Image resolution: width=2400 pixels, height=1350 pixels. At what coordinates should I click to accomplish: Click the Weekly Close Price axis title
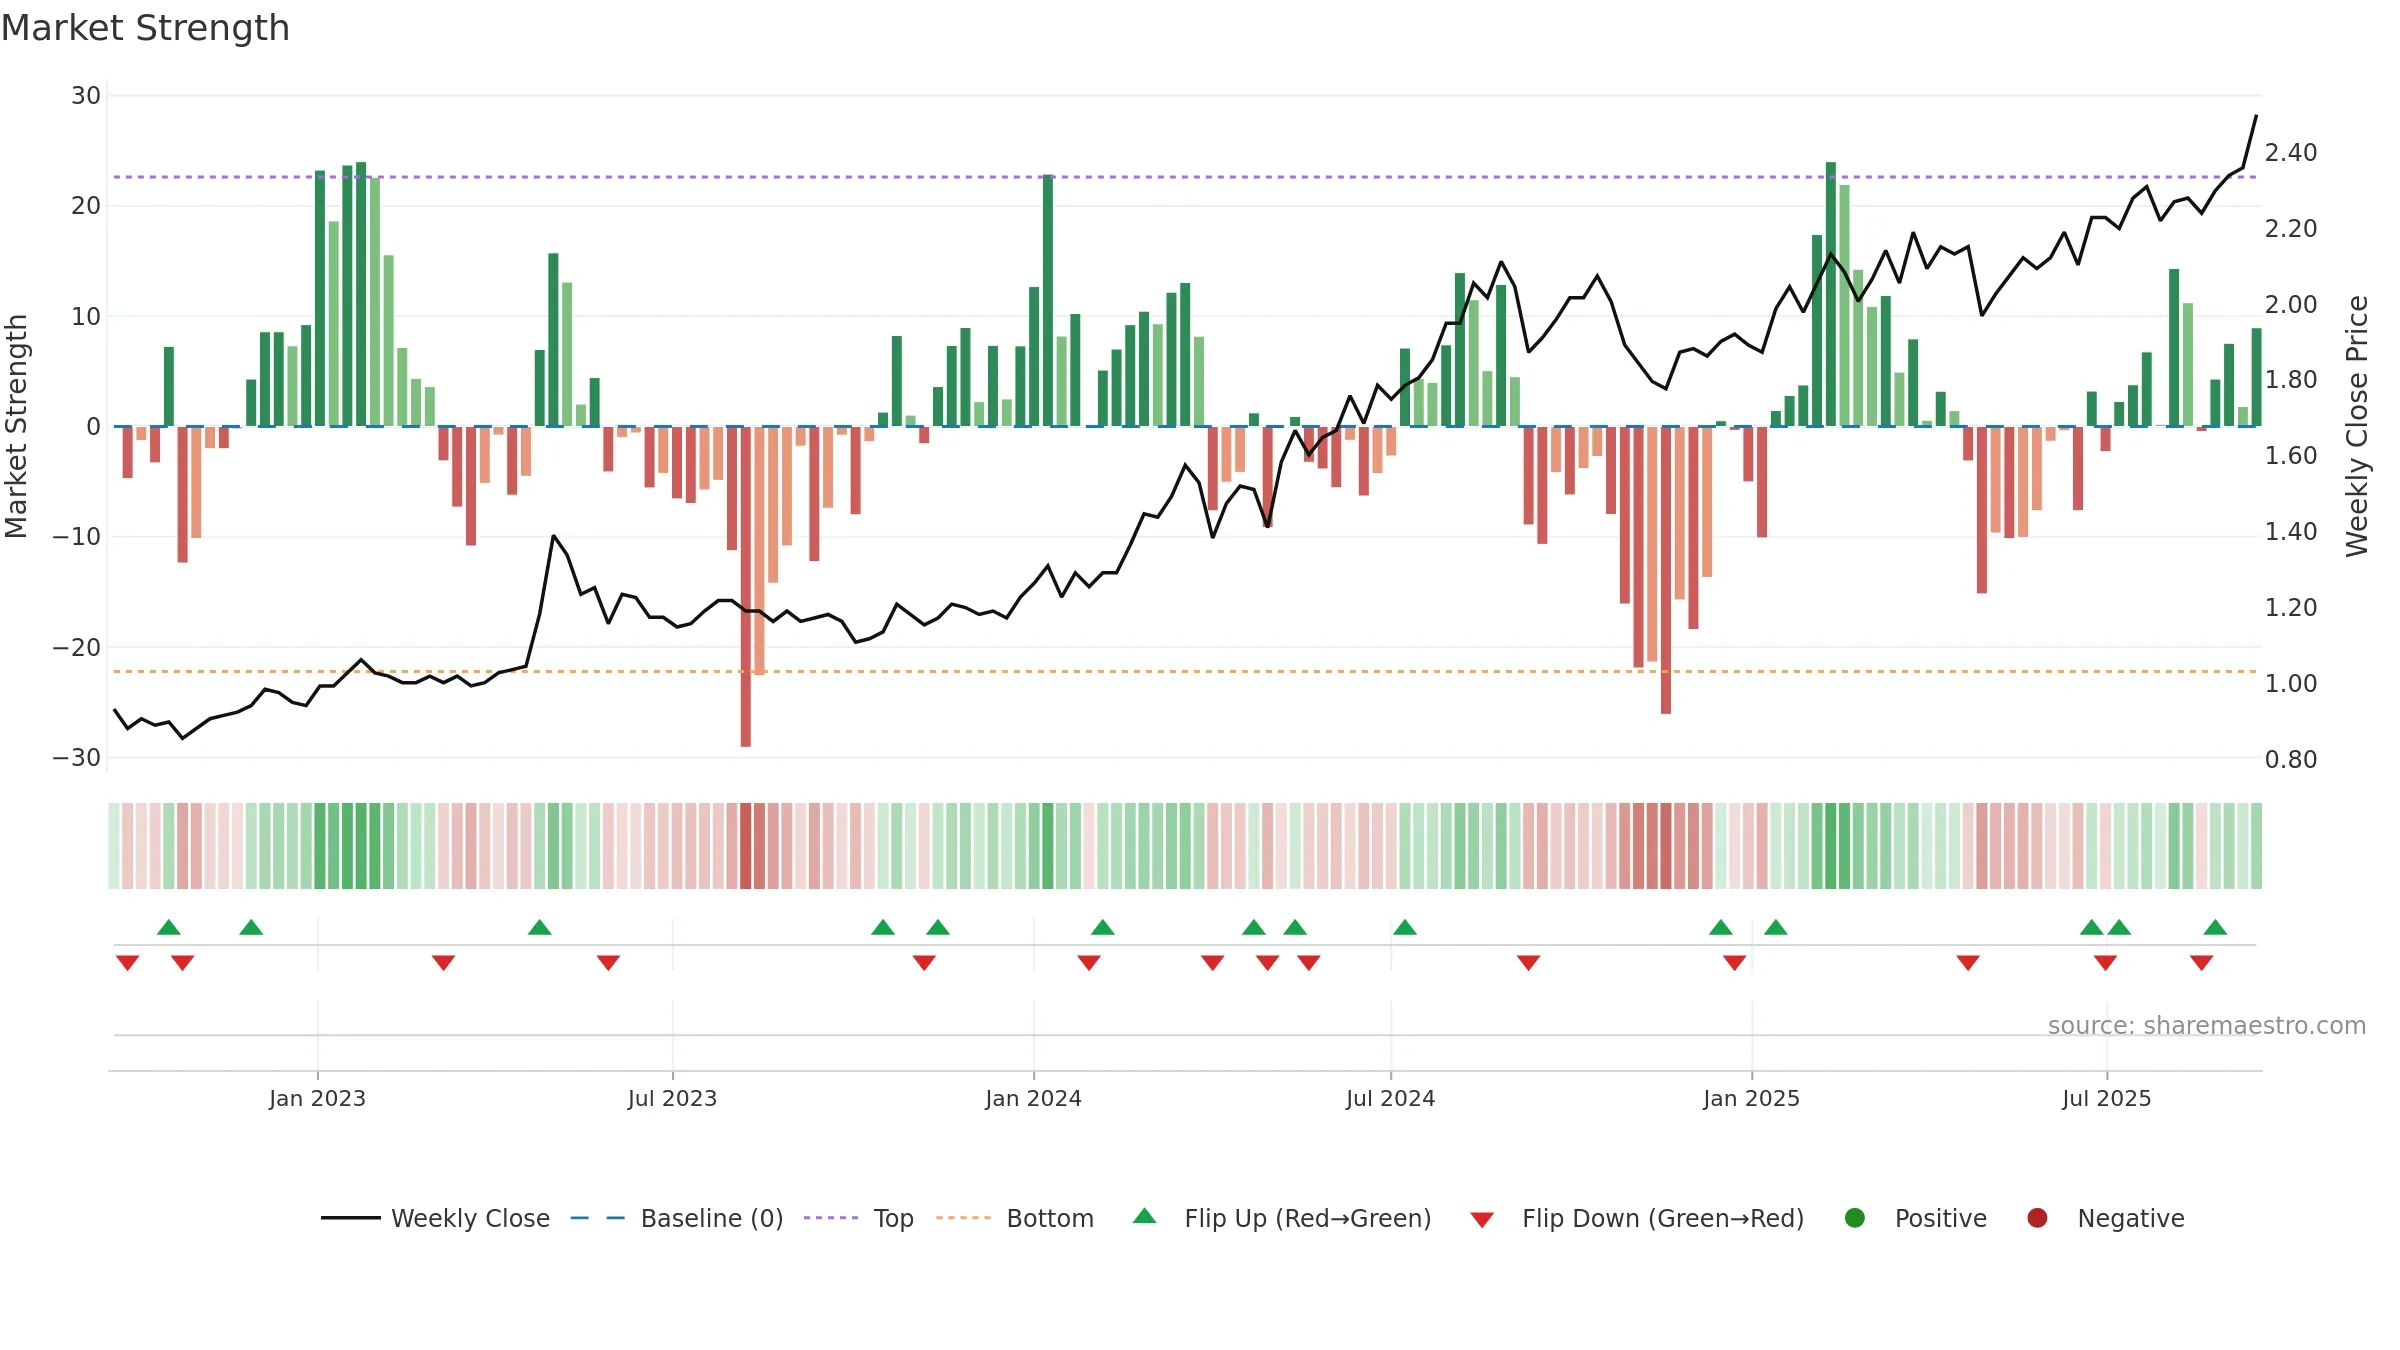(2357, 426)
